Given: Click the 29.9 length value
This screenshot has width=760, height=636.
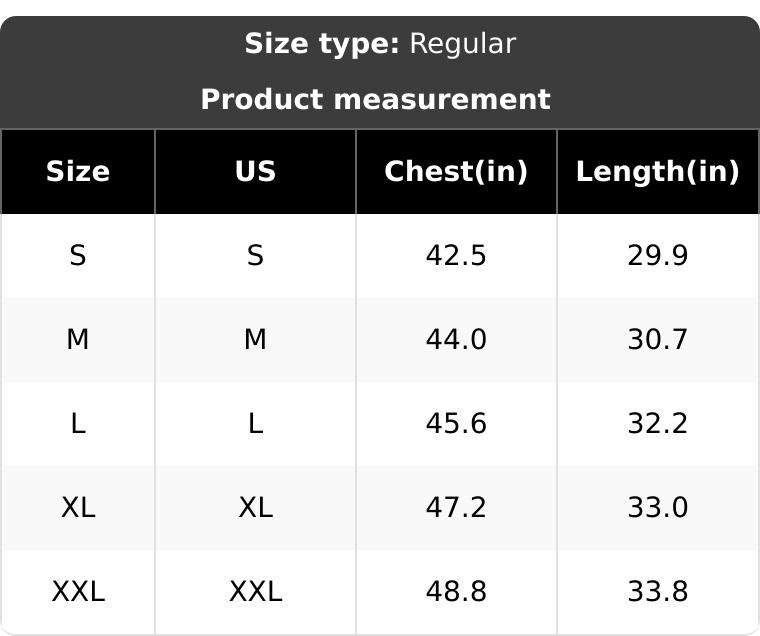Looking at the screenshot, I should tap(657, 256).
